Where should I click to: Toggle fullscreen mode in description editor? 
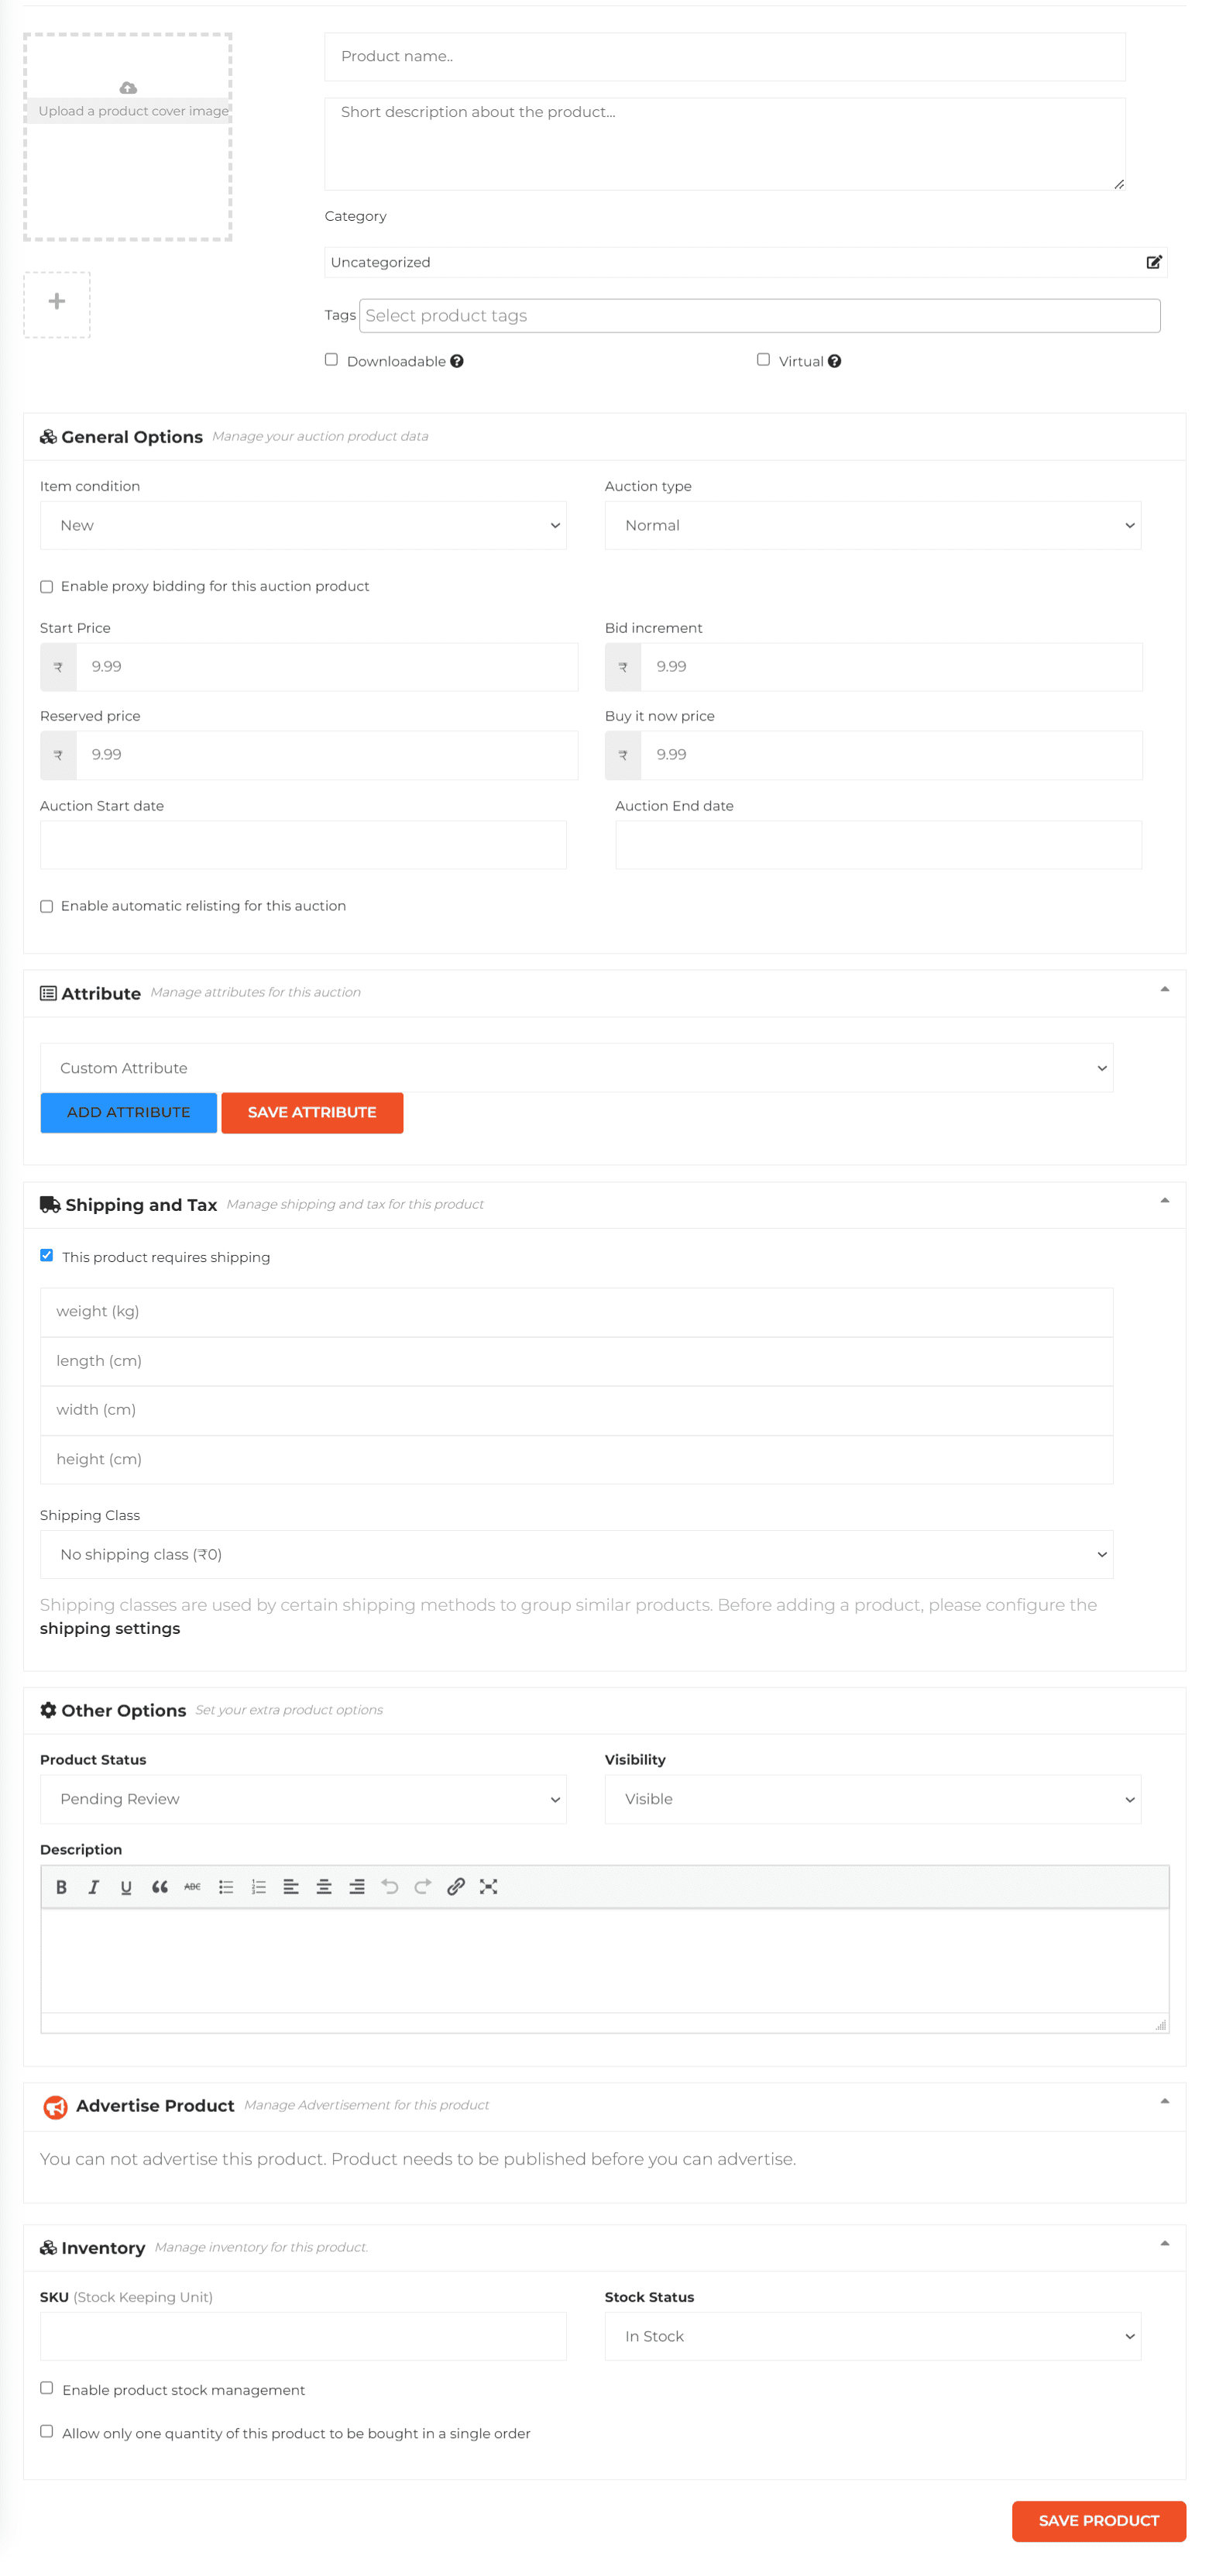(x=488, y=1886)
